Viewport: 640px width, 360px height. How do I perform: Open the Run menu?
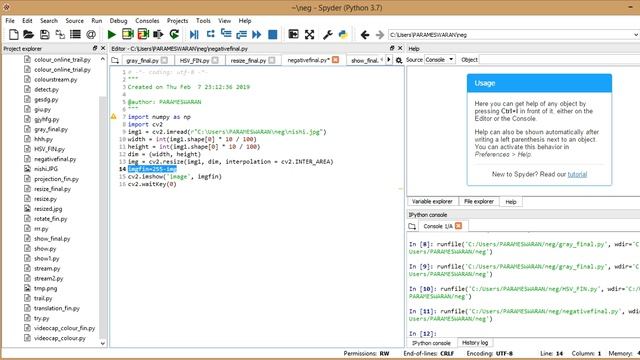(x=97, y=20)
